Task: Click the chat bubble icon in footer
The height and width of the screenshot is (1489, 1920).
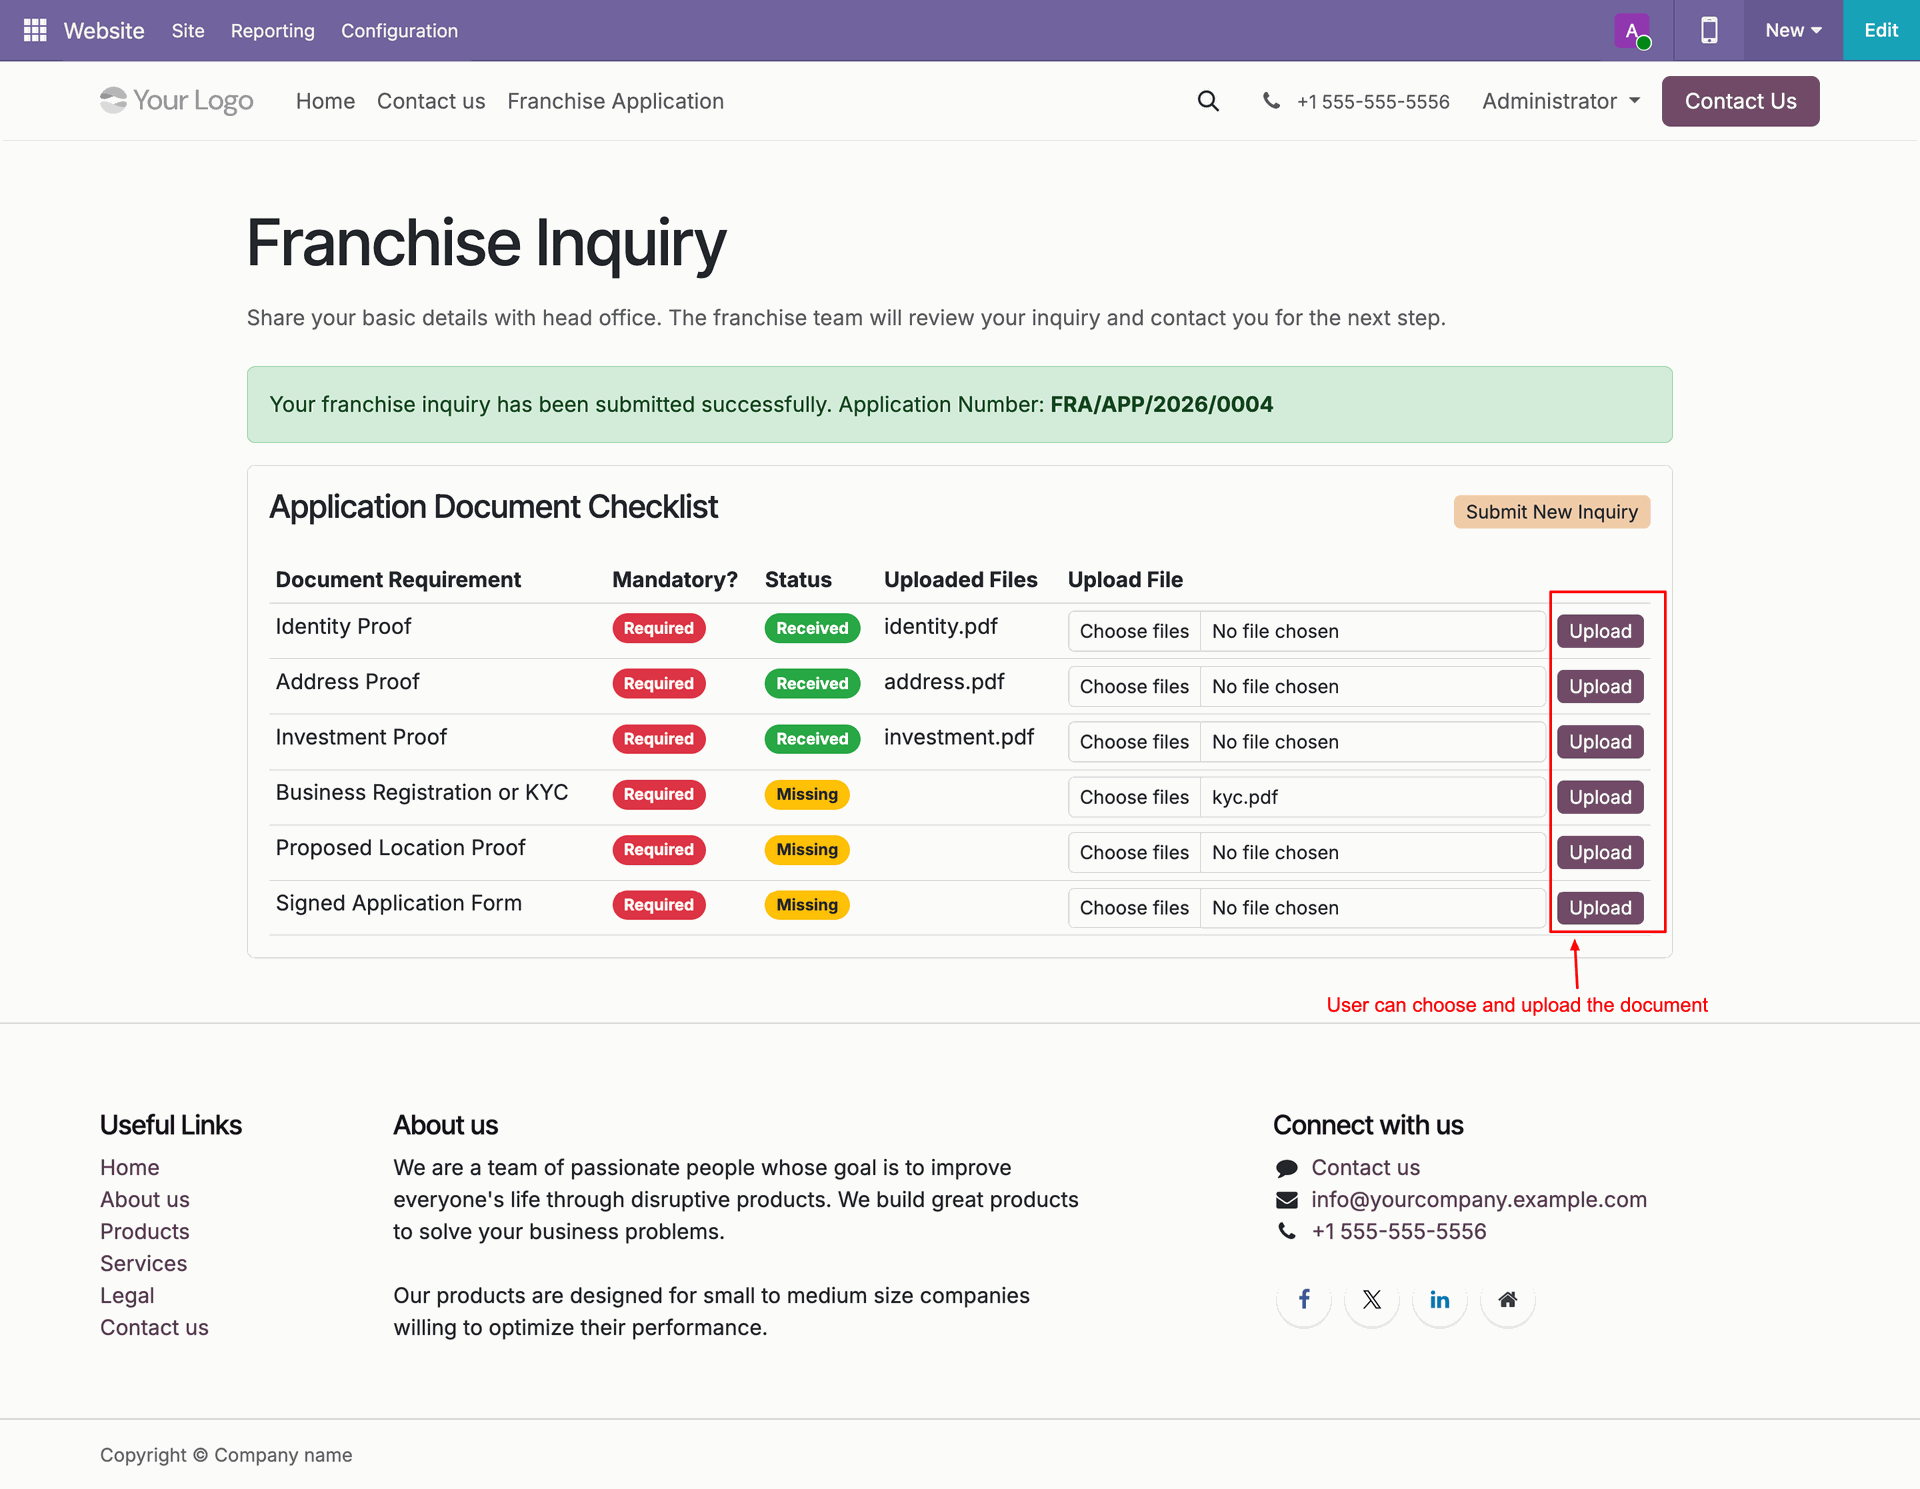Action: click(1287, 1168)
